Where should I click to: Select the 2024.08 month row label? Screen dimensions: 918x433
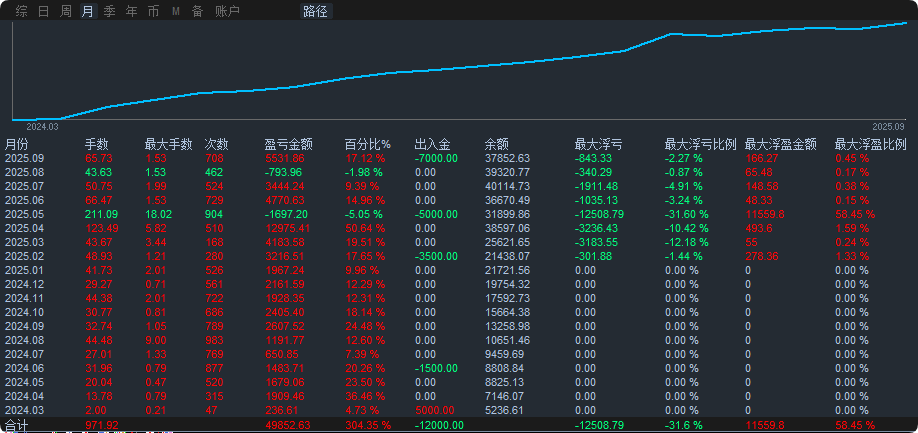24,341
